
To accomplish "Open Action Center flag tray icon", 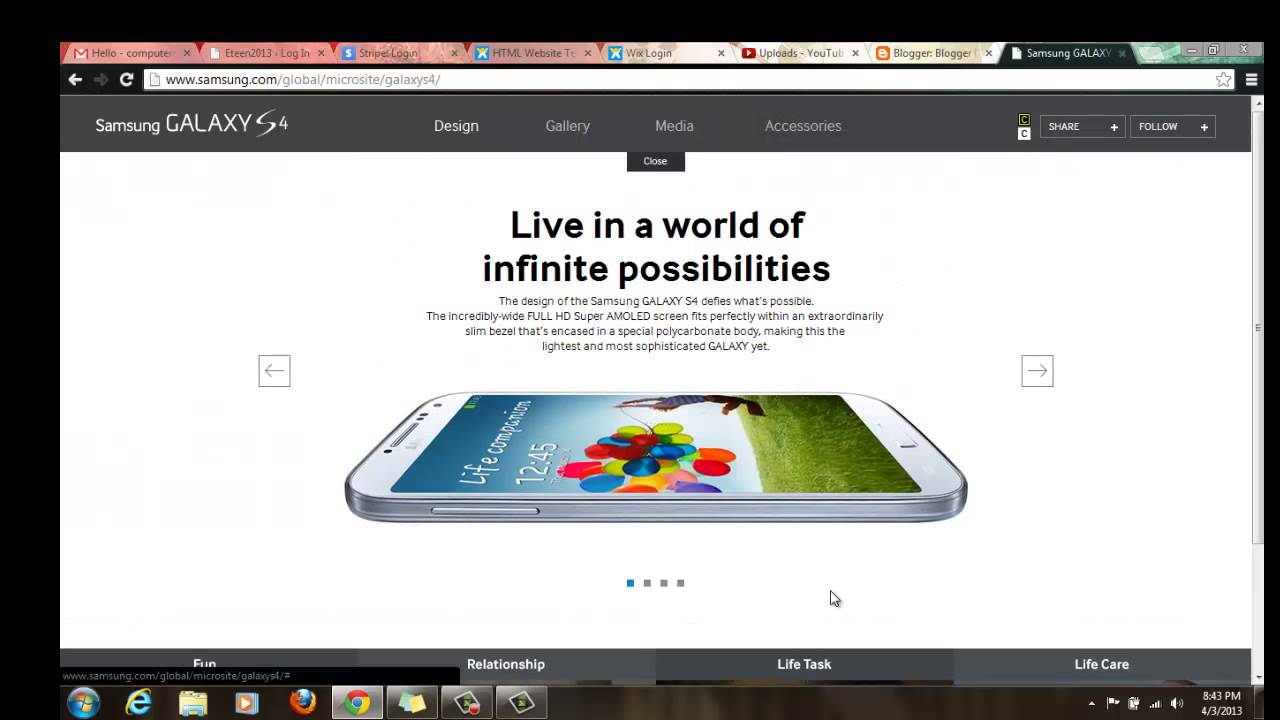I will click(1113, 703).
